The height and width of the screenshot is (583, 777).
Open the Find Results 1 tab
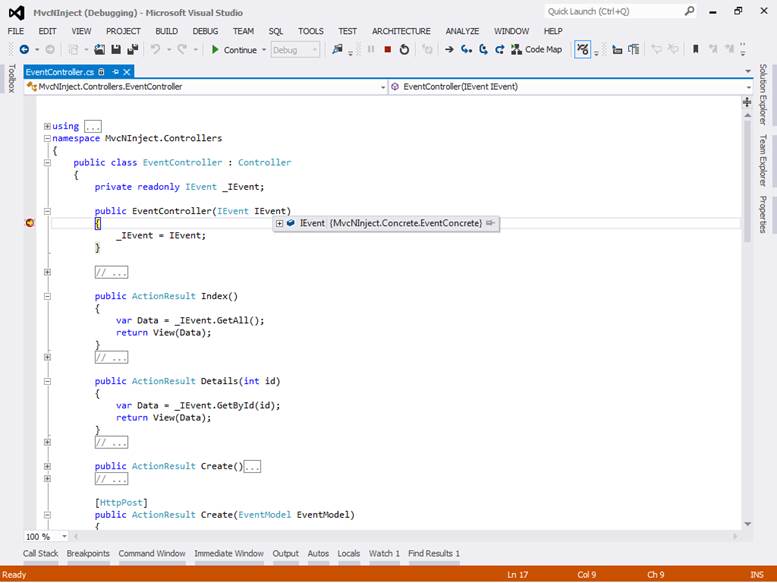point(434,554)
